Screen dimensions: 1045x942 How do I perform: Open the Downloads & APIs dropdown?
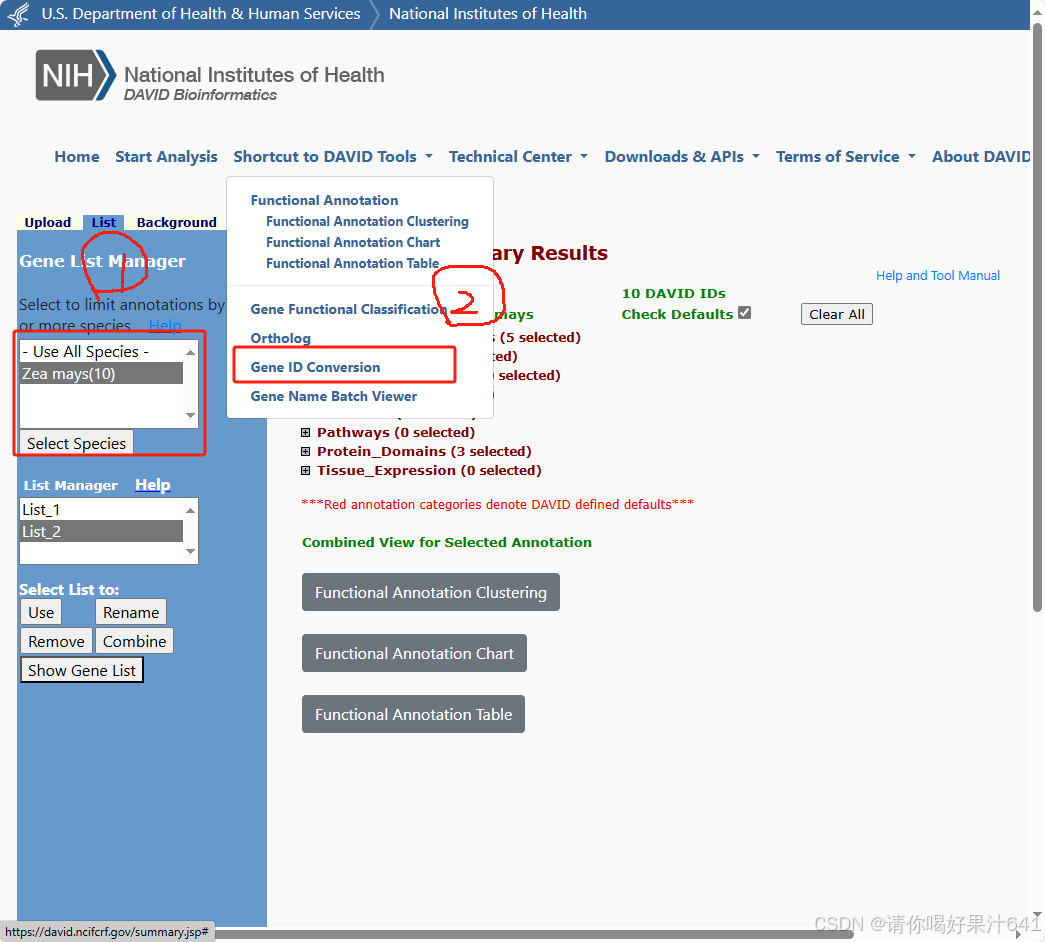(682, 157)
